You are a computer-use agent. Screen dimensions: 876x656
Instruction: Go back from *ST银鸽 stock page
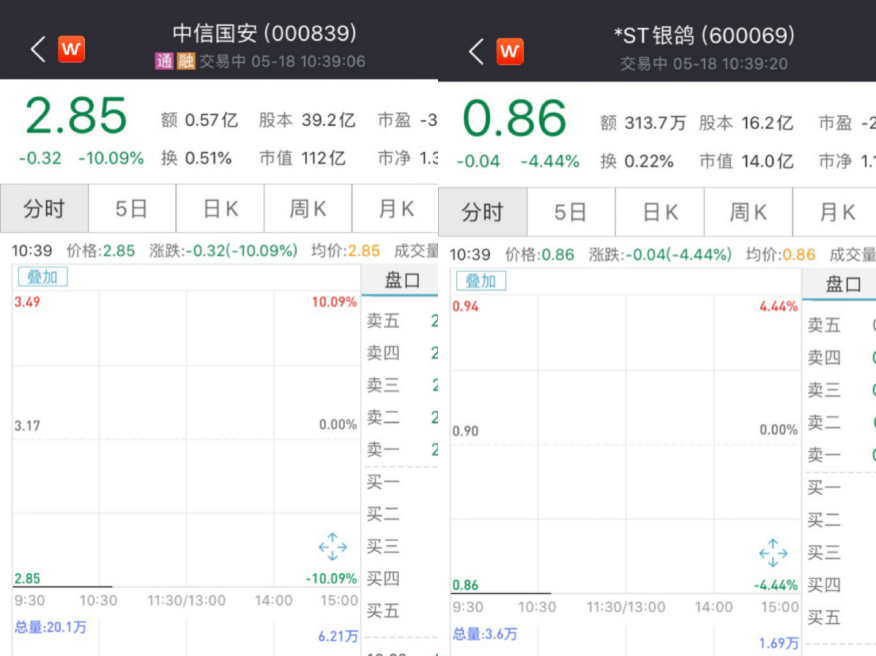pos(476,51)
